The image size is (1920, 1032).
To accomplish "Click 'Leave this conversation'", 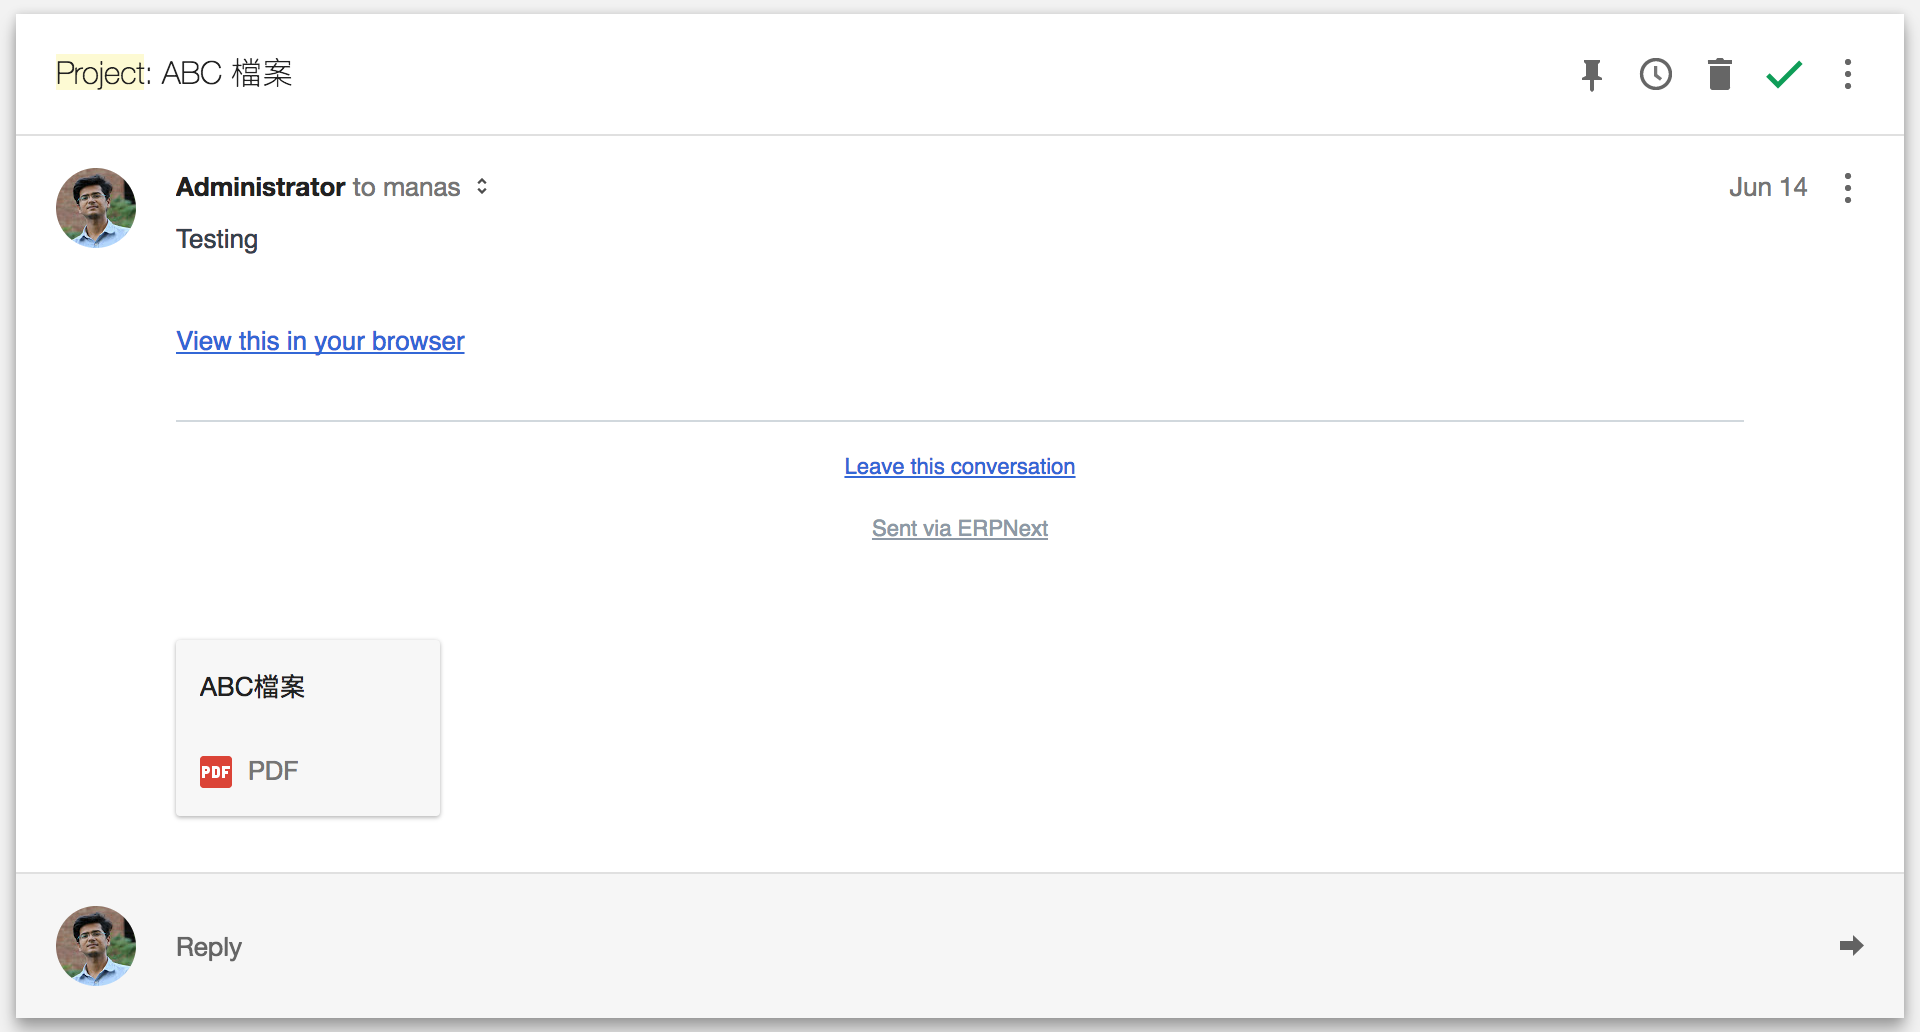I will click(x=959, y=466).
